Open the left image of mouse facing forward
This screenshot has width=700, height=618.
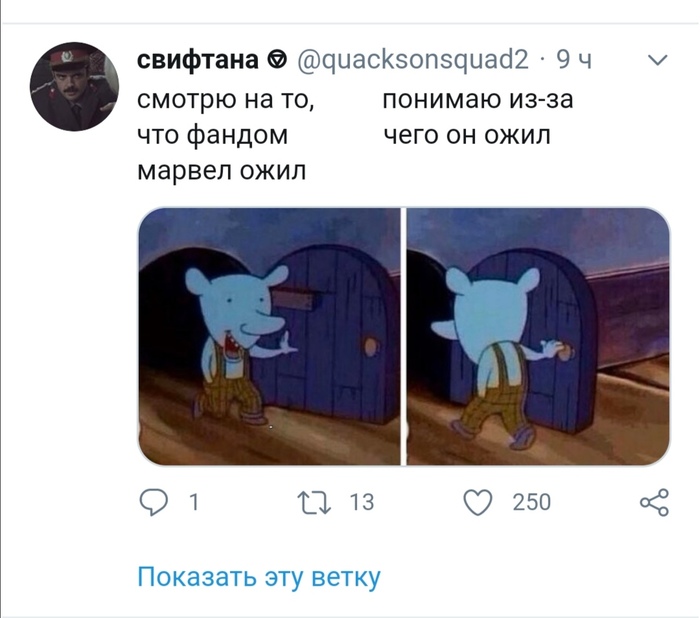coord(269,336)
